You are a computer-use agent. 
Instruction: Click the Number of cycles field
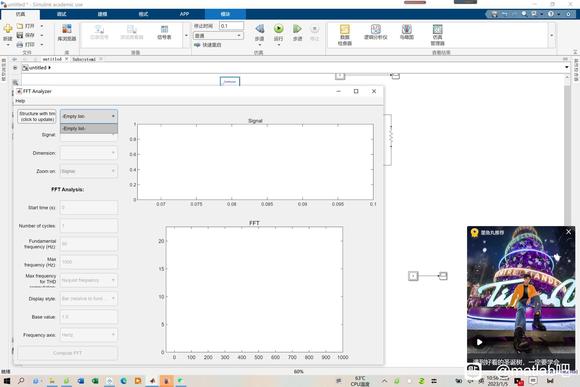[89, 225]
